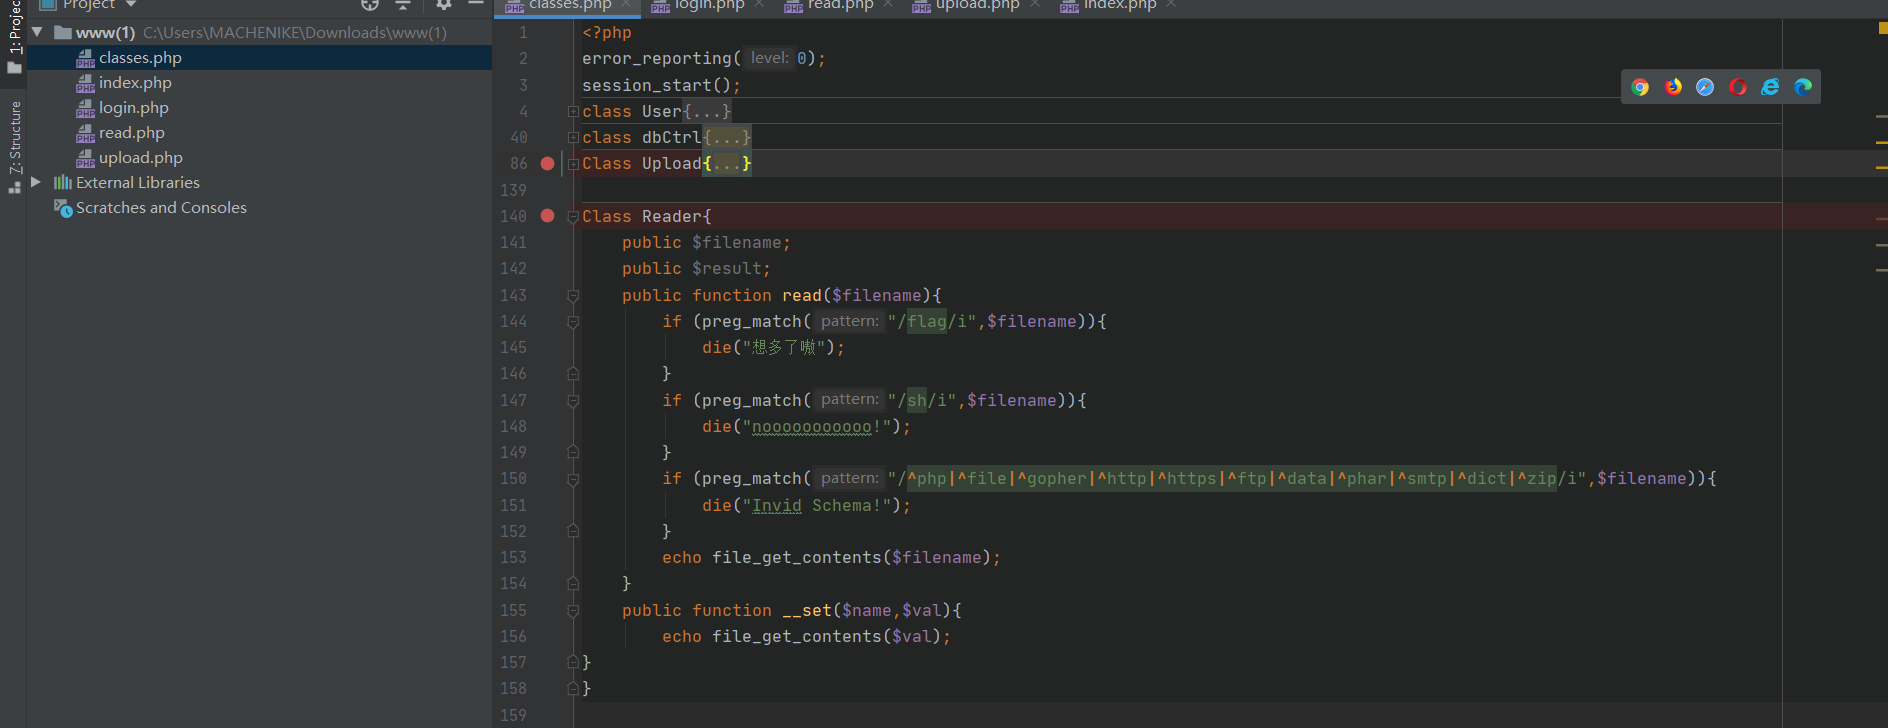Expand folded Class Upload at line 86

coord(573,163)
